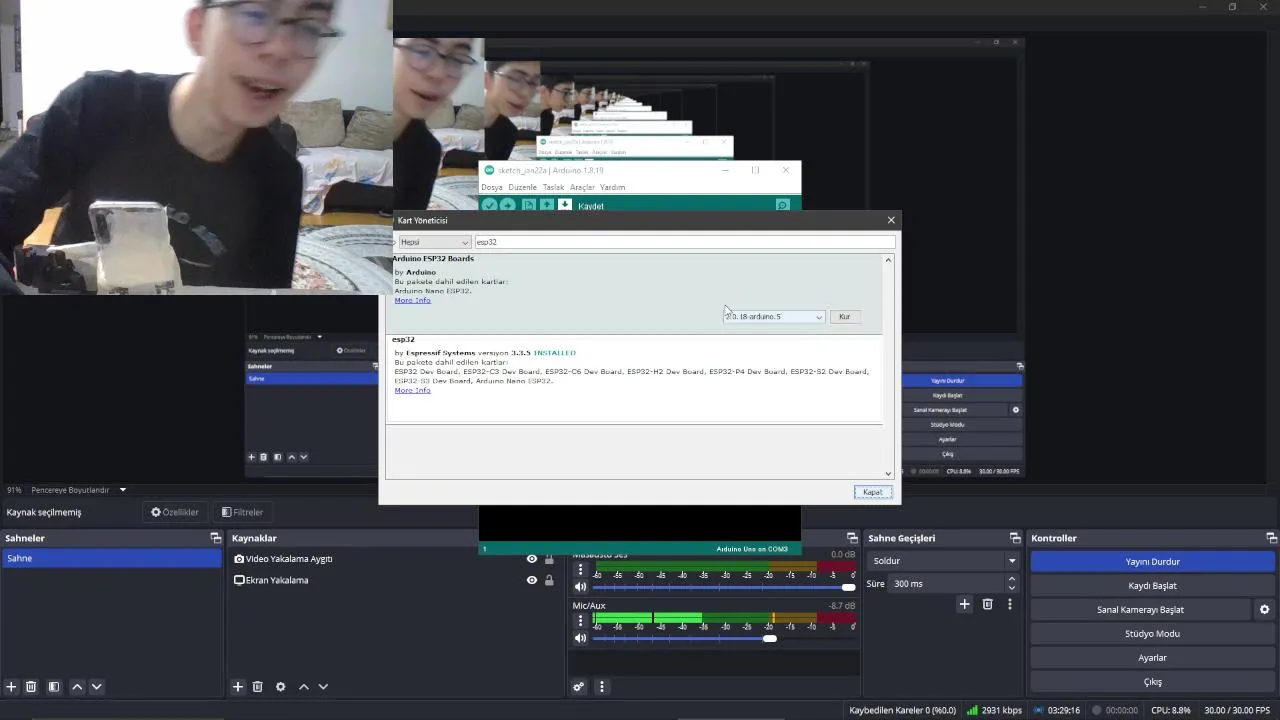Move scene up in Sahneler panel

tap(77, 687)
